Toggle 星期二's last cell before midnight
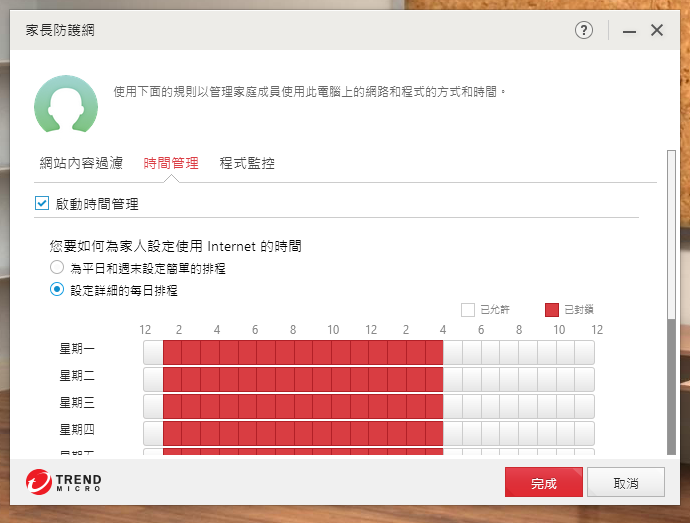 coord(584,379)
